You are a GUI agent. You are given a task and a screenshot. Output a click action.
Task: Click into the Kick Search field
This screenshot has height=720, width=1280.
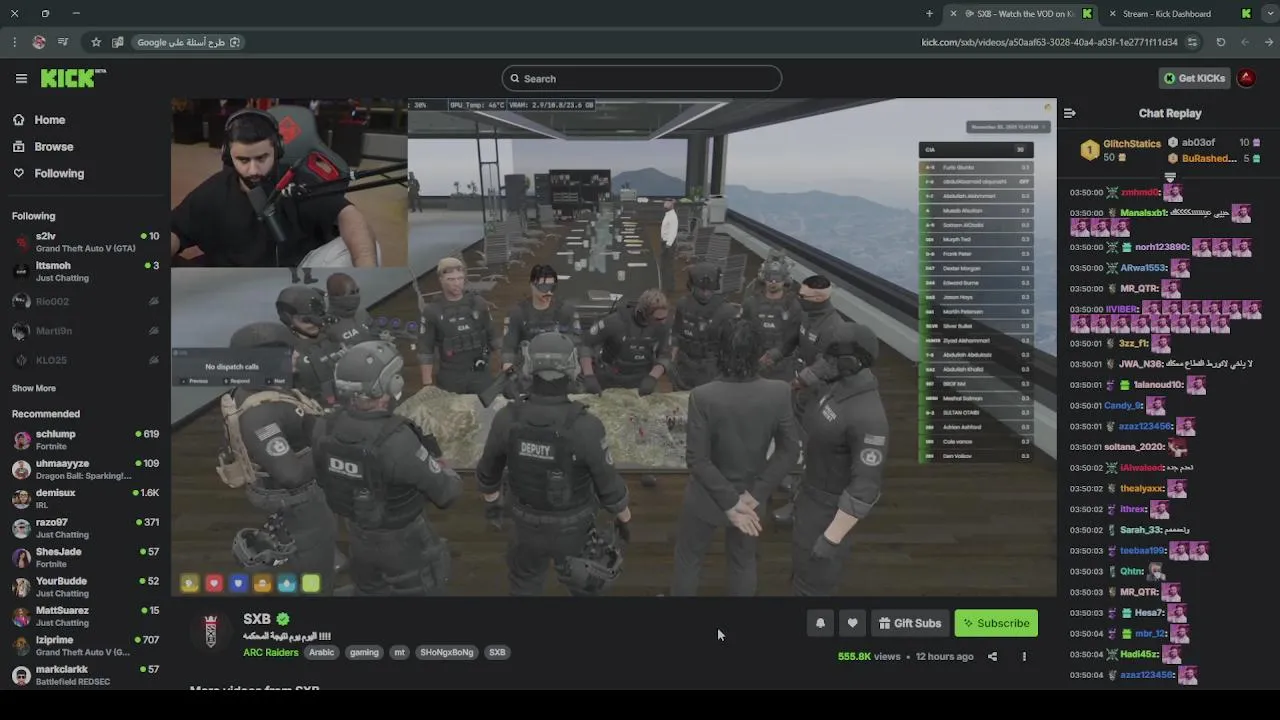[641, 79]
